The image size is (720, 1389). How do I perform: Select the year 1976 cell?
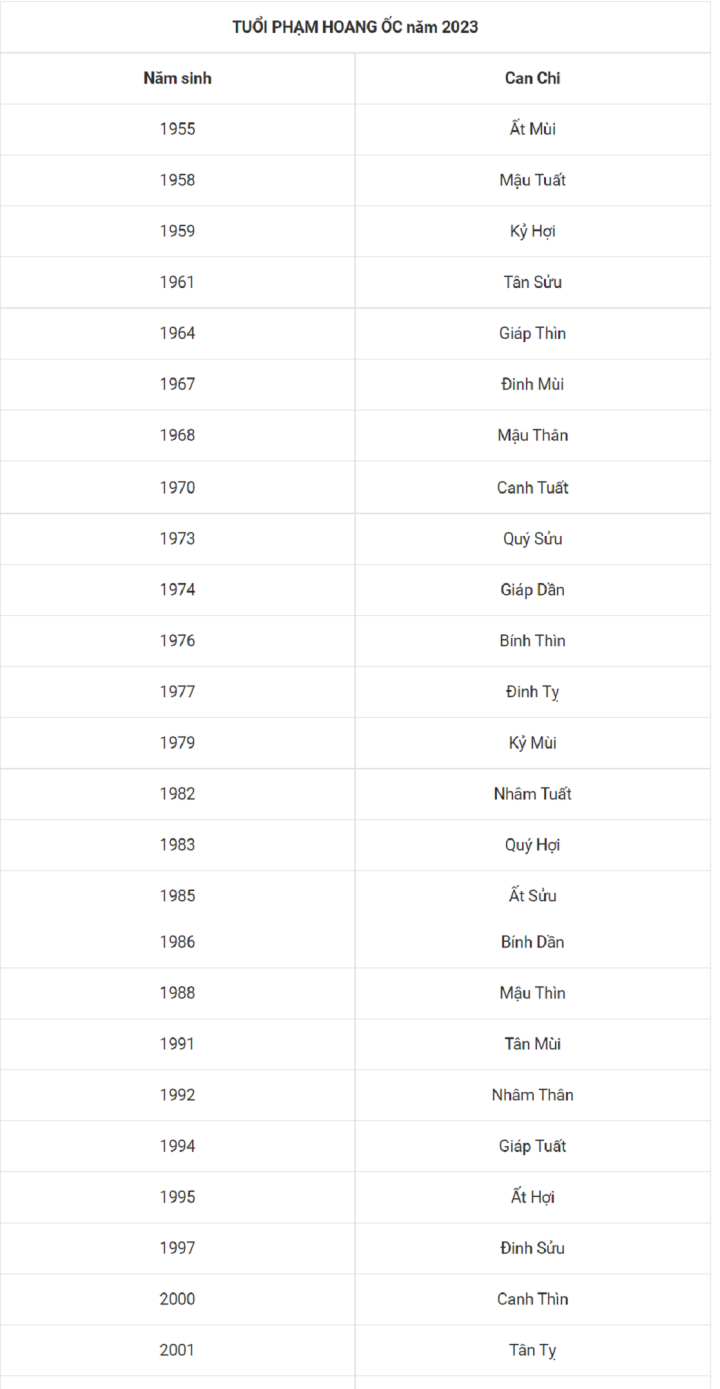point(177,641)
